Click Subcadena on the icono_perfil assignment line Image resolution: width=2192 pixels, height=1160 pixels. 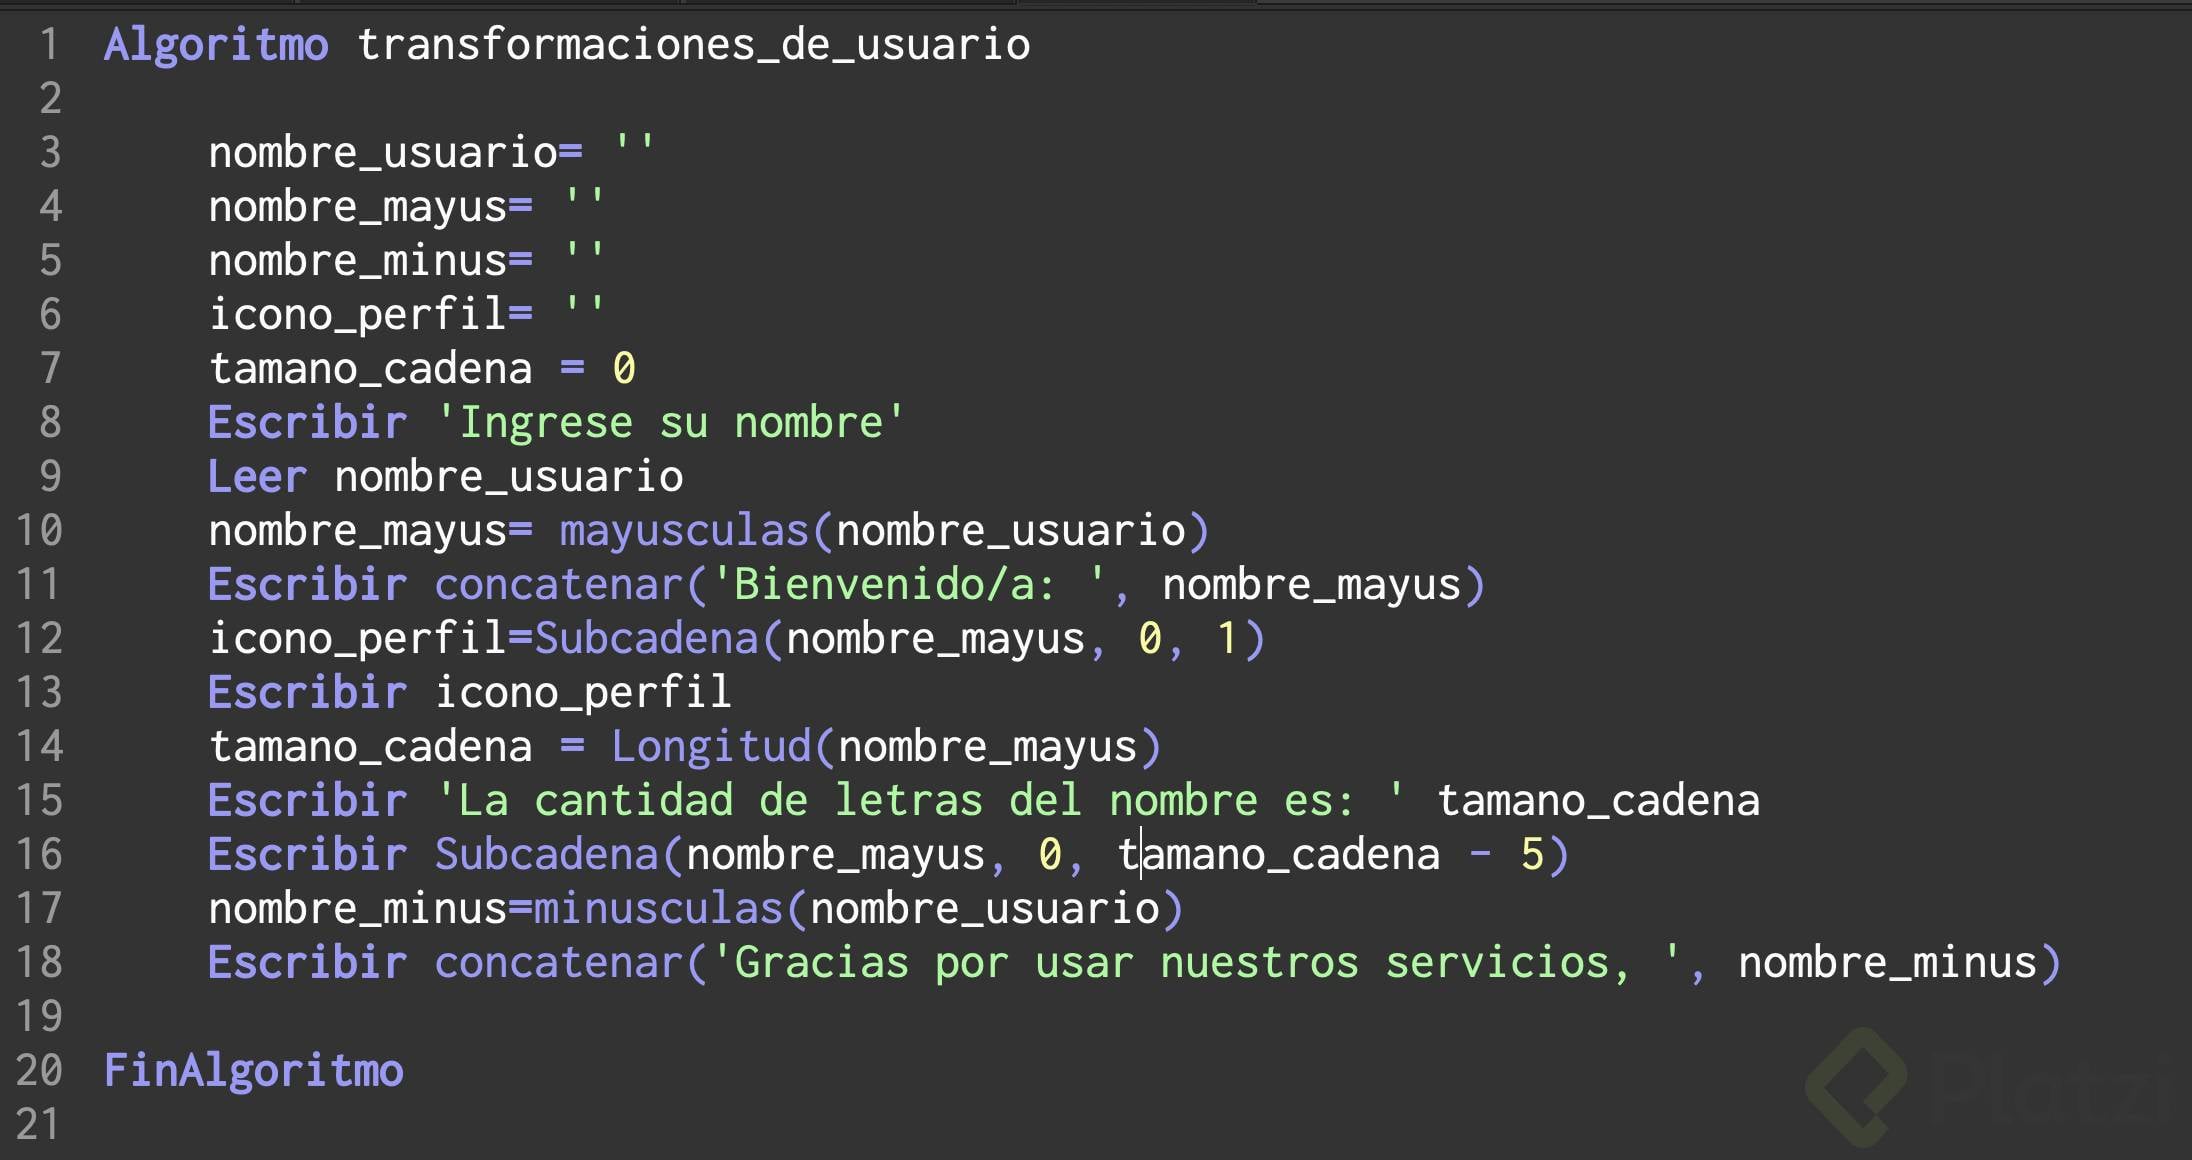tap(646, 639)
